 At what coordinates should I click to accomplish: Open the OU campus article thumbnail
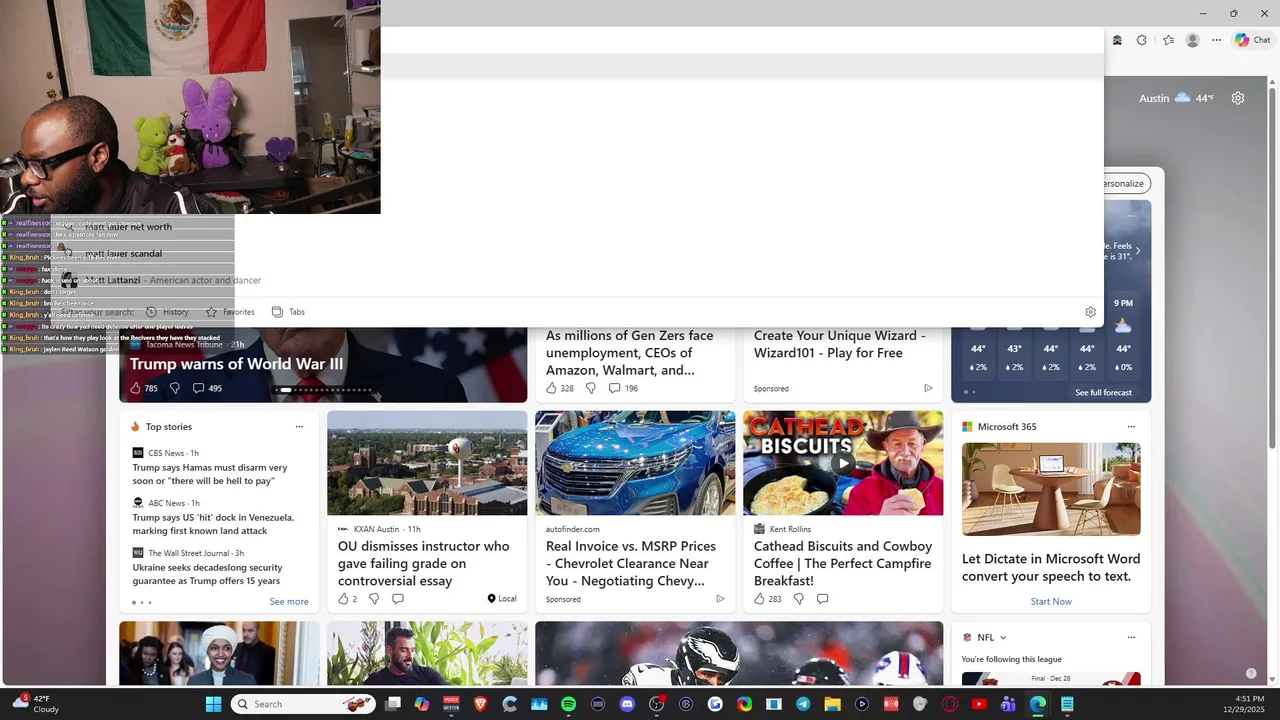coord(427,463)
